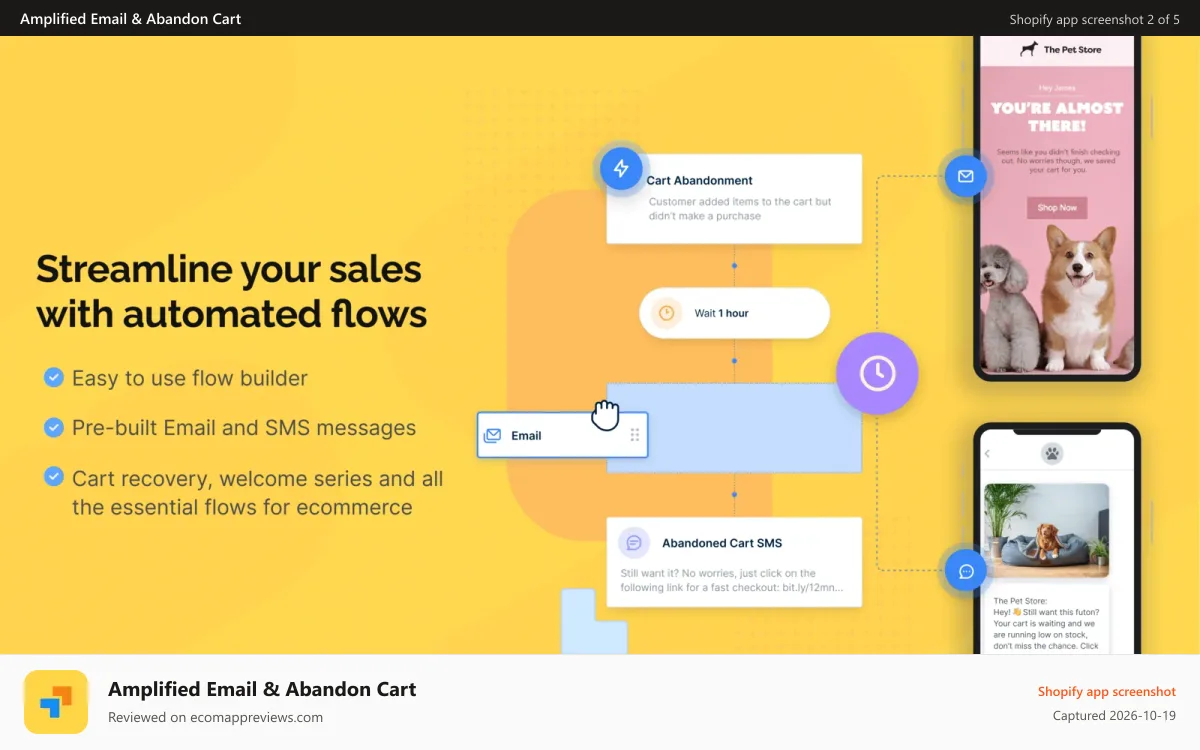
Task: Click the 'Easy to use flow builder' text
Action: (x=190, y=378)
